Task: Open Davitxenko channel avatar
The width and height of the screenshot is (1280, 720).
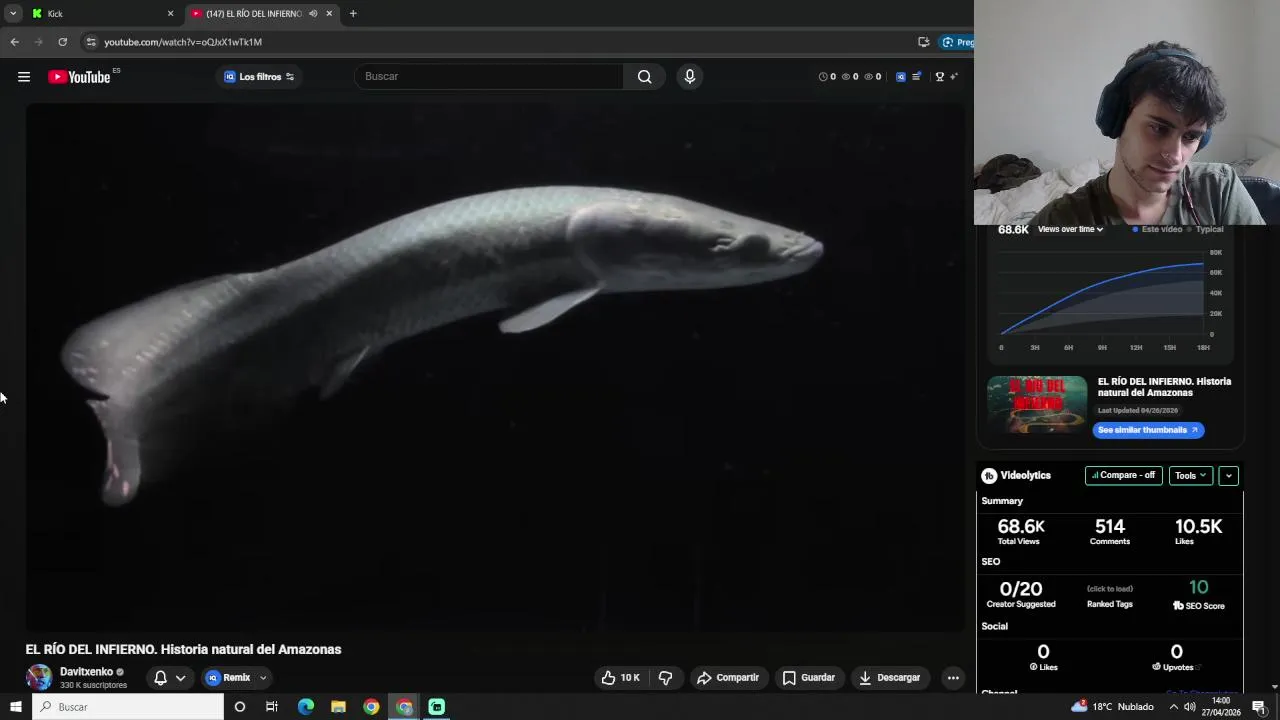Action: pyautogui.click(x=39, y=677)
